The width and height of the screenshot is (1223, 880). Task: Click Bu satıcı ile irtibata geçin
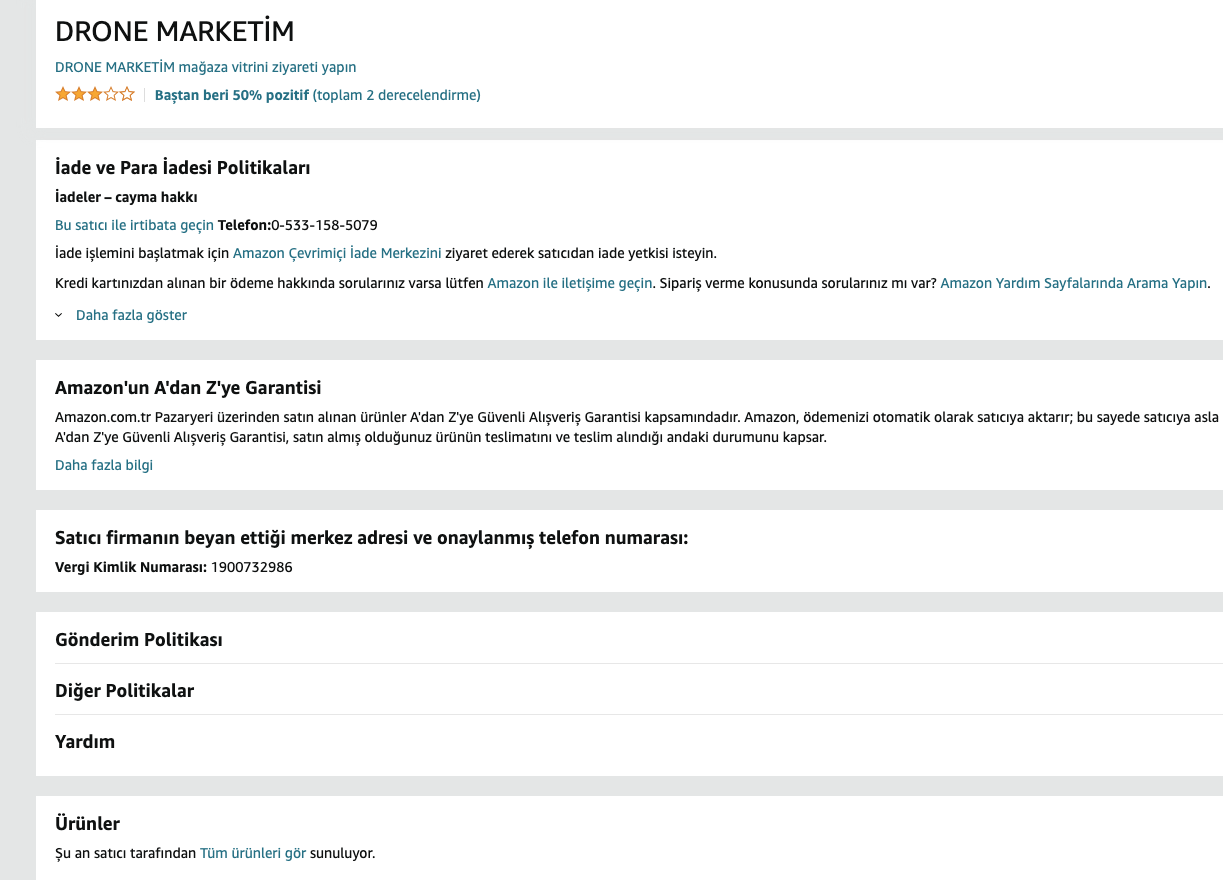tap(134, 225)
